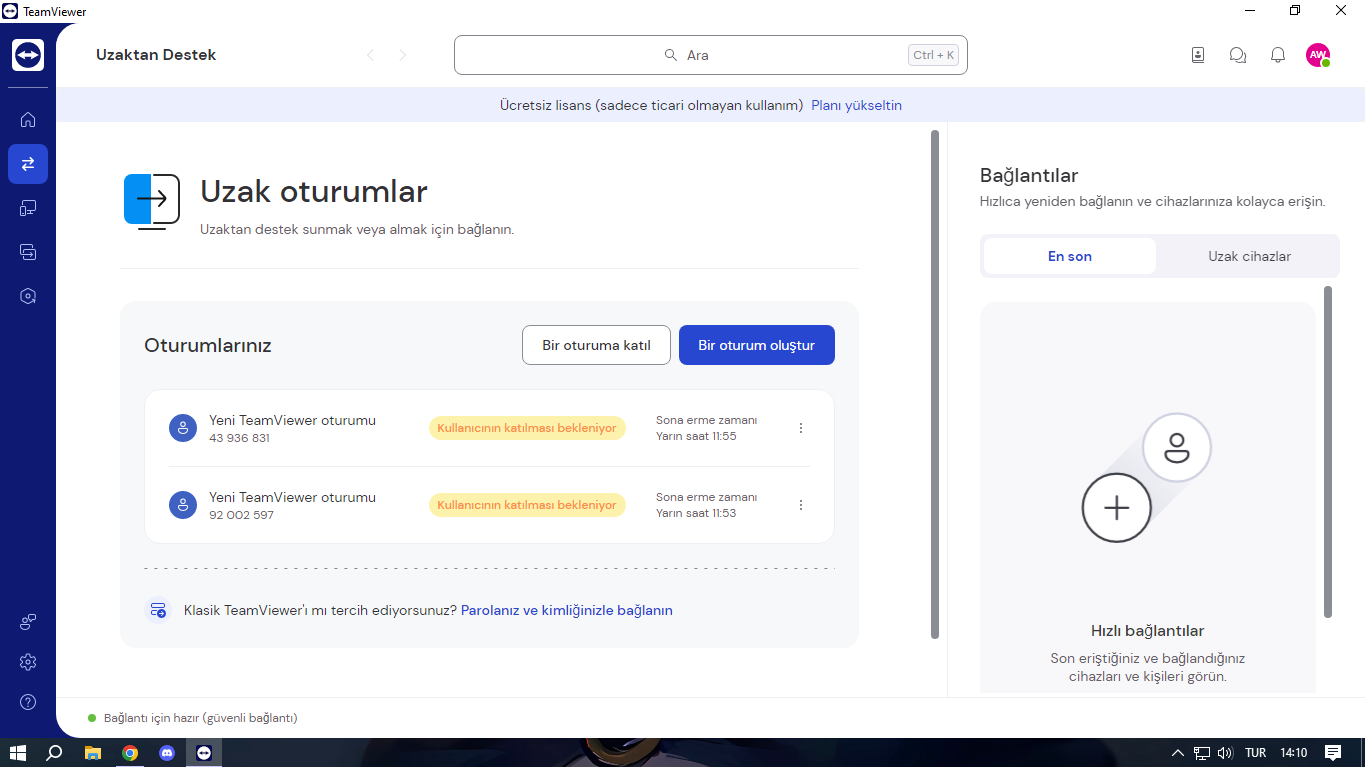The width and height of the screenshot is (1365, 767).
Task: Open the Windows notification center icon
Action: (1333, 753)
